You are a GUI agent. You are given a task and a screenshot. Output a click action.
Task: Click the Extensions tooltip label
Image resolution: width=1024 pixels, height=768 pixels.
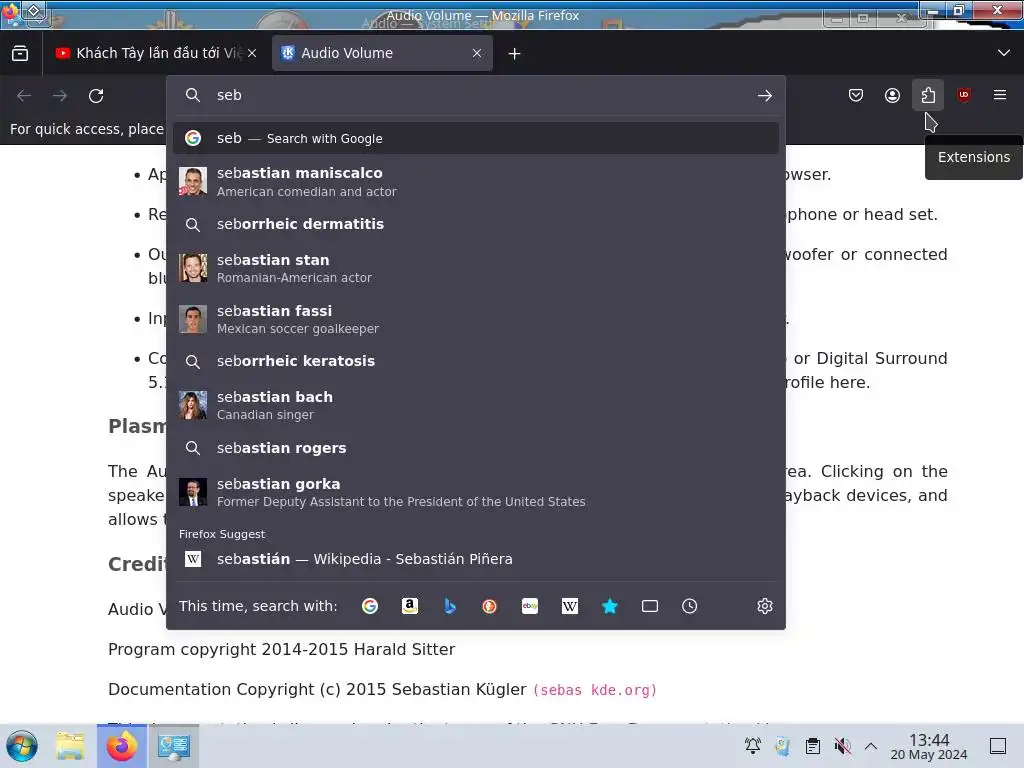point(974,157)
